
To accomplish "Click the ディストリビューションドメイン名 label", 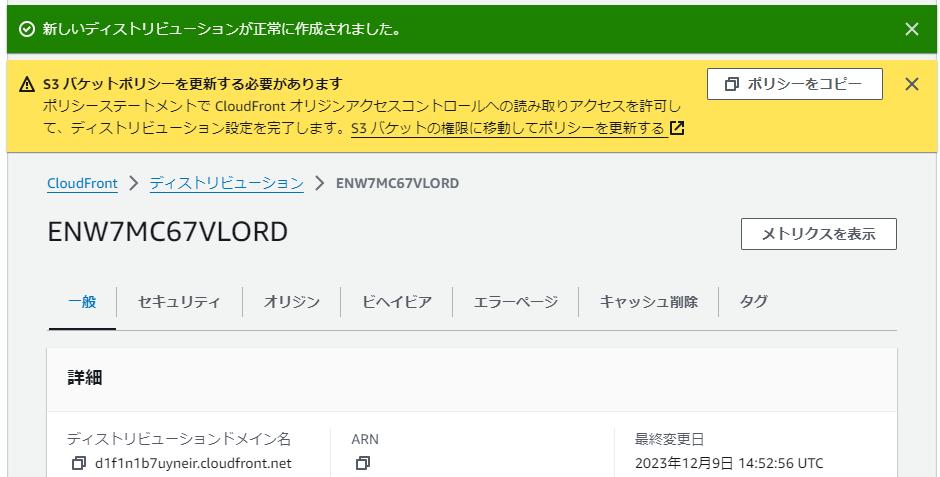I will (179, 439).
